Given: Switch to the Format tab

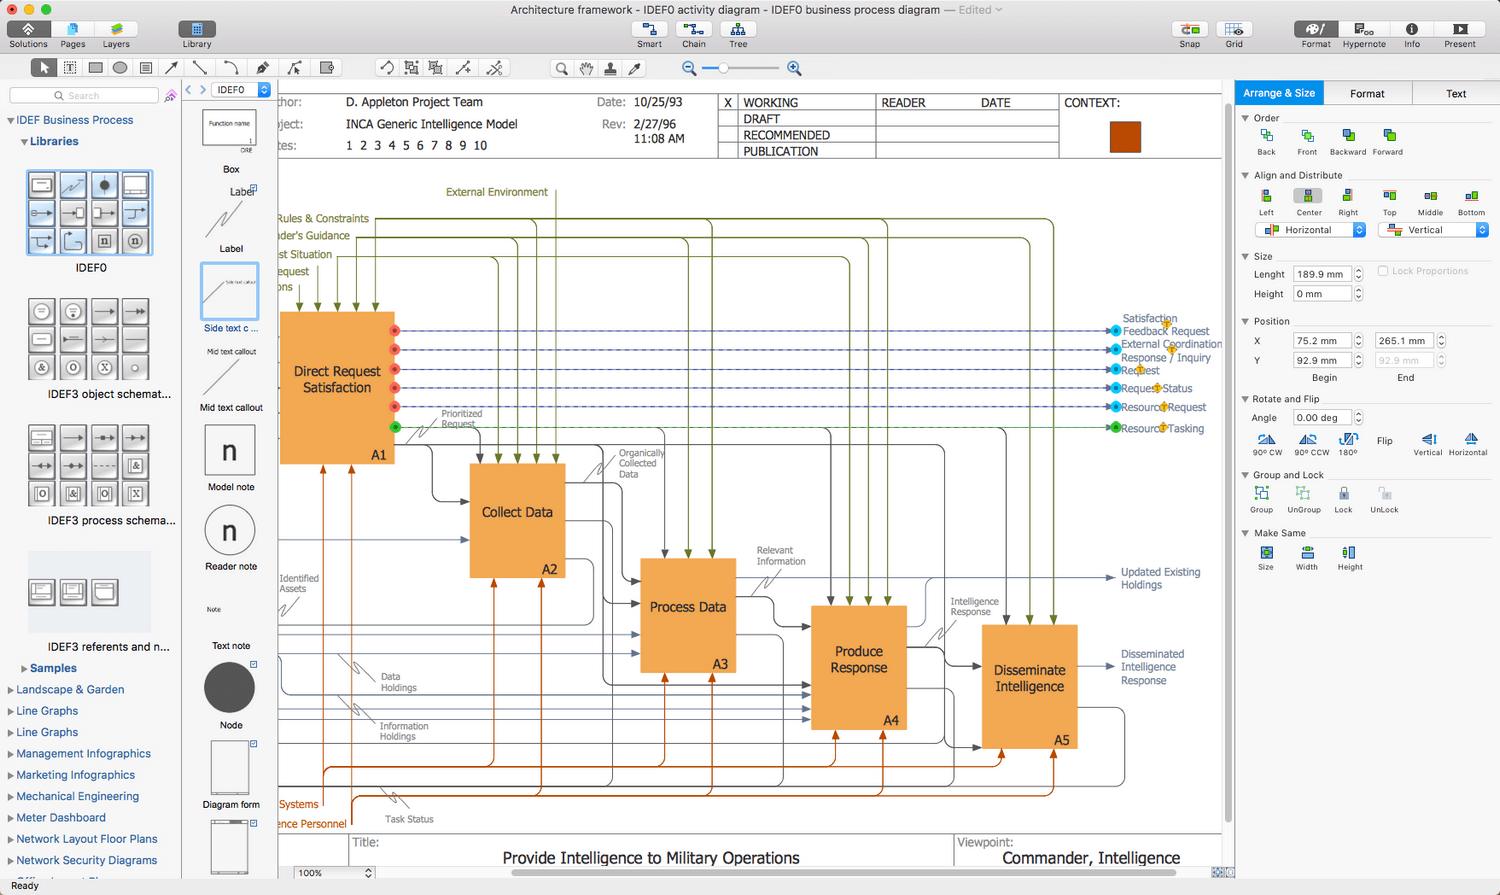Looking at the screenshot, I should coord(1367,93).
